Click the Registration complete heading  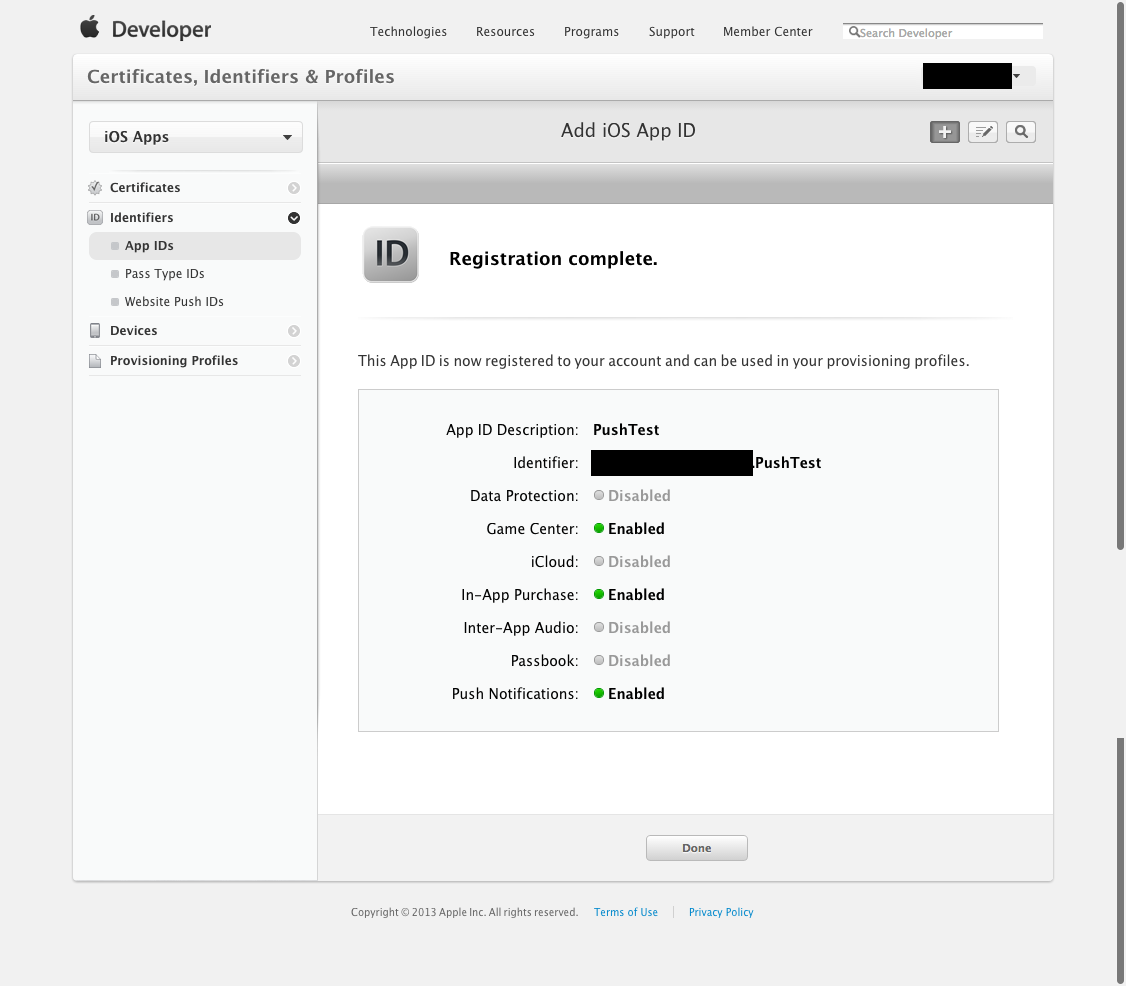click(x=553, y=259)
